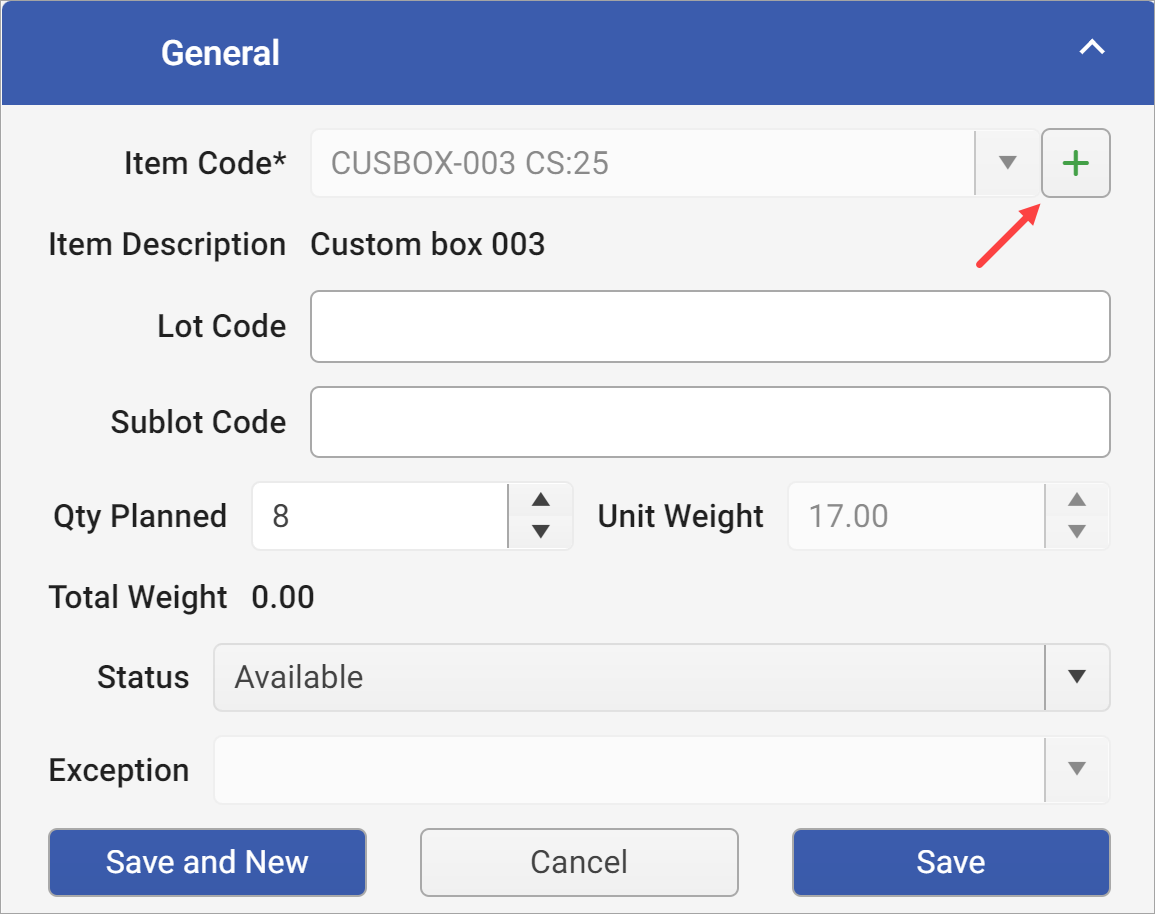Collapse the General section header

pos(1092,47)
